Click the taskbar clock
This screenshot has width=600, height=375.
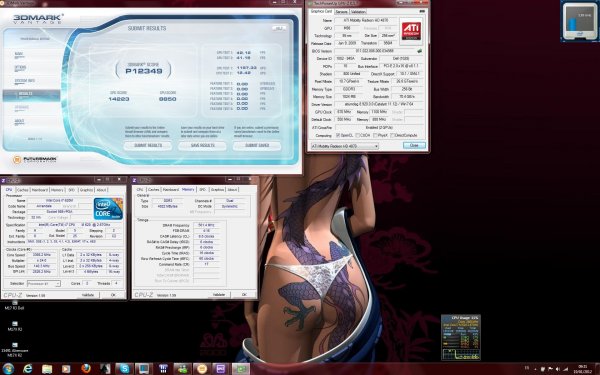pyautogui.click(x=583, y=369)
